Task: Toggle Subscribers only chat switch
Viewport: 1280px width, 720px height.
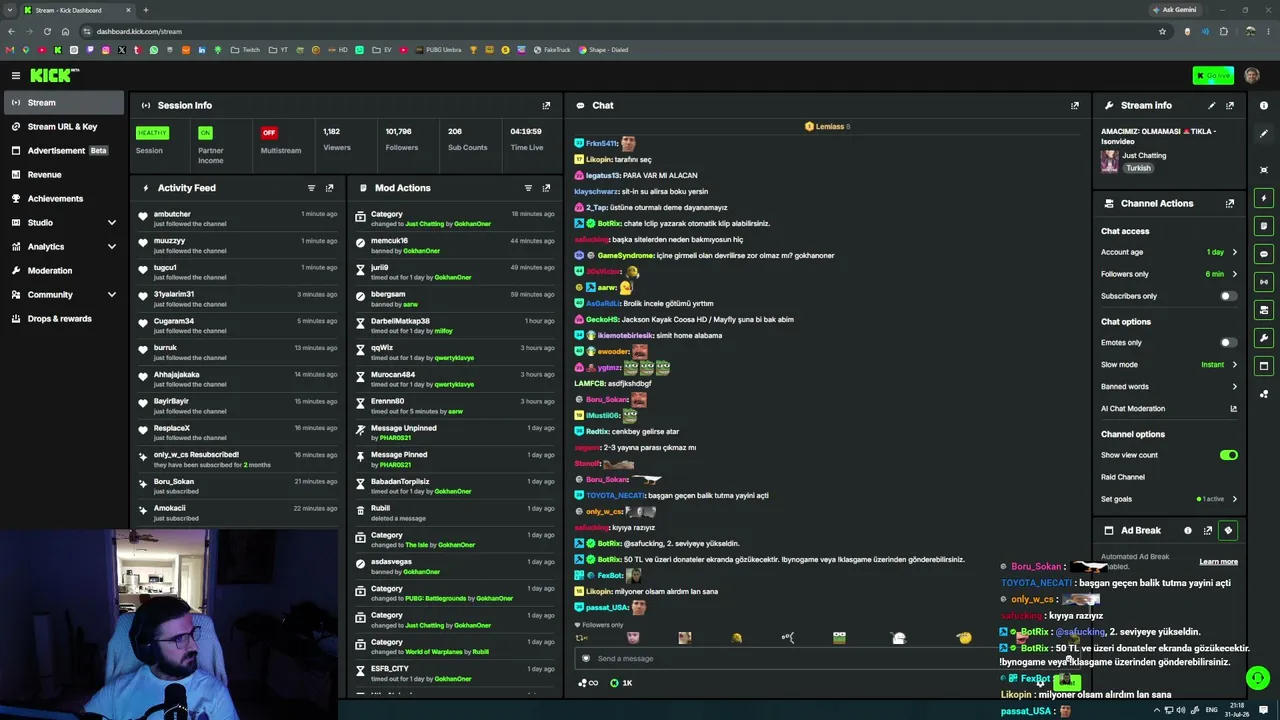Action: click(x=1228, y=296)
